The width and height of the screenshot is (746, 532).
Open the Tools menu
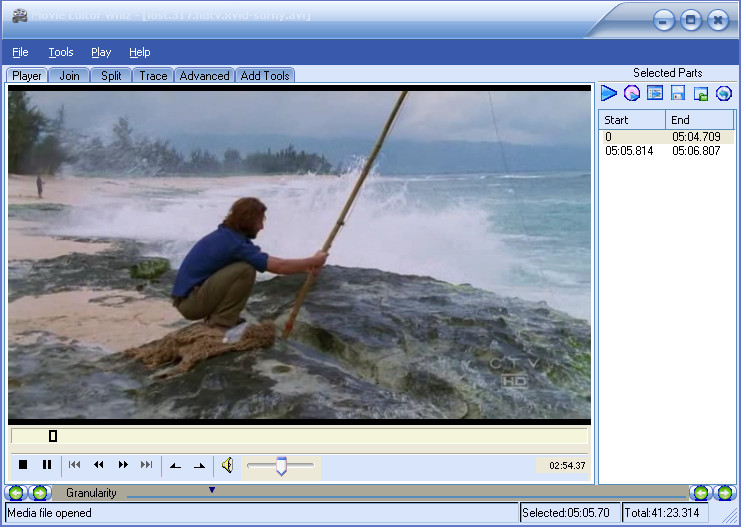pos(61,52)
